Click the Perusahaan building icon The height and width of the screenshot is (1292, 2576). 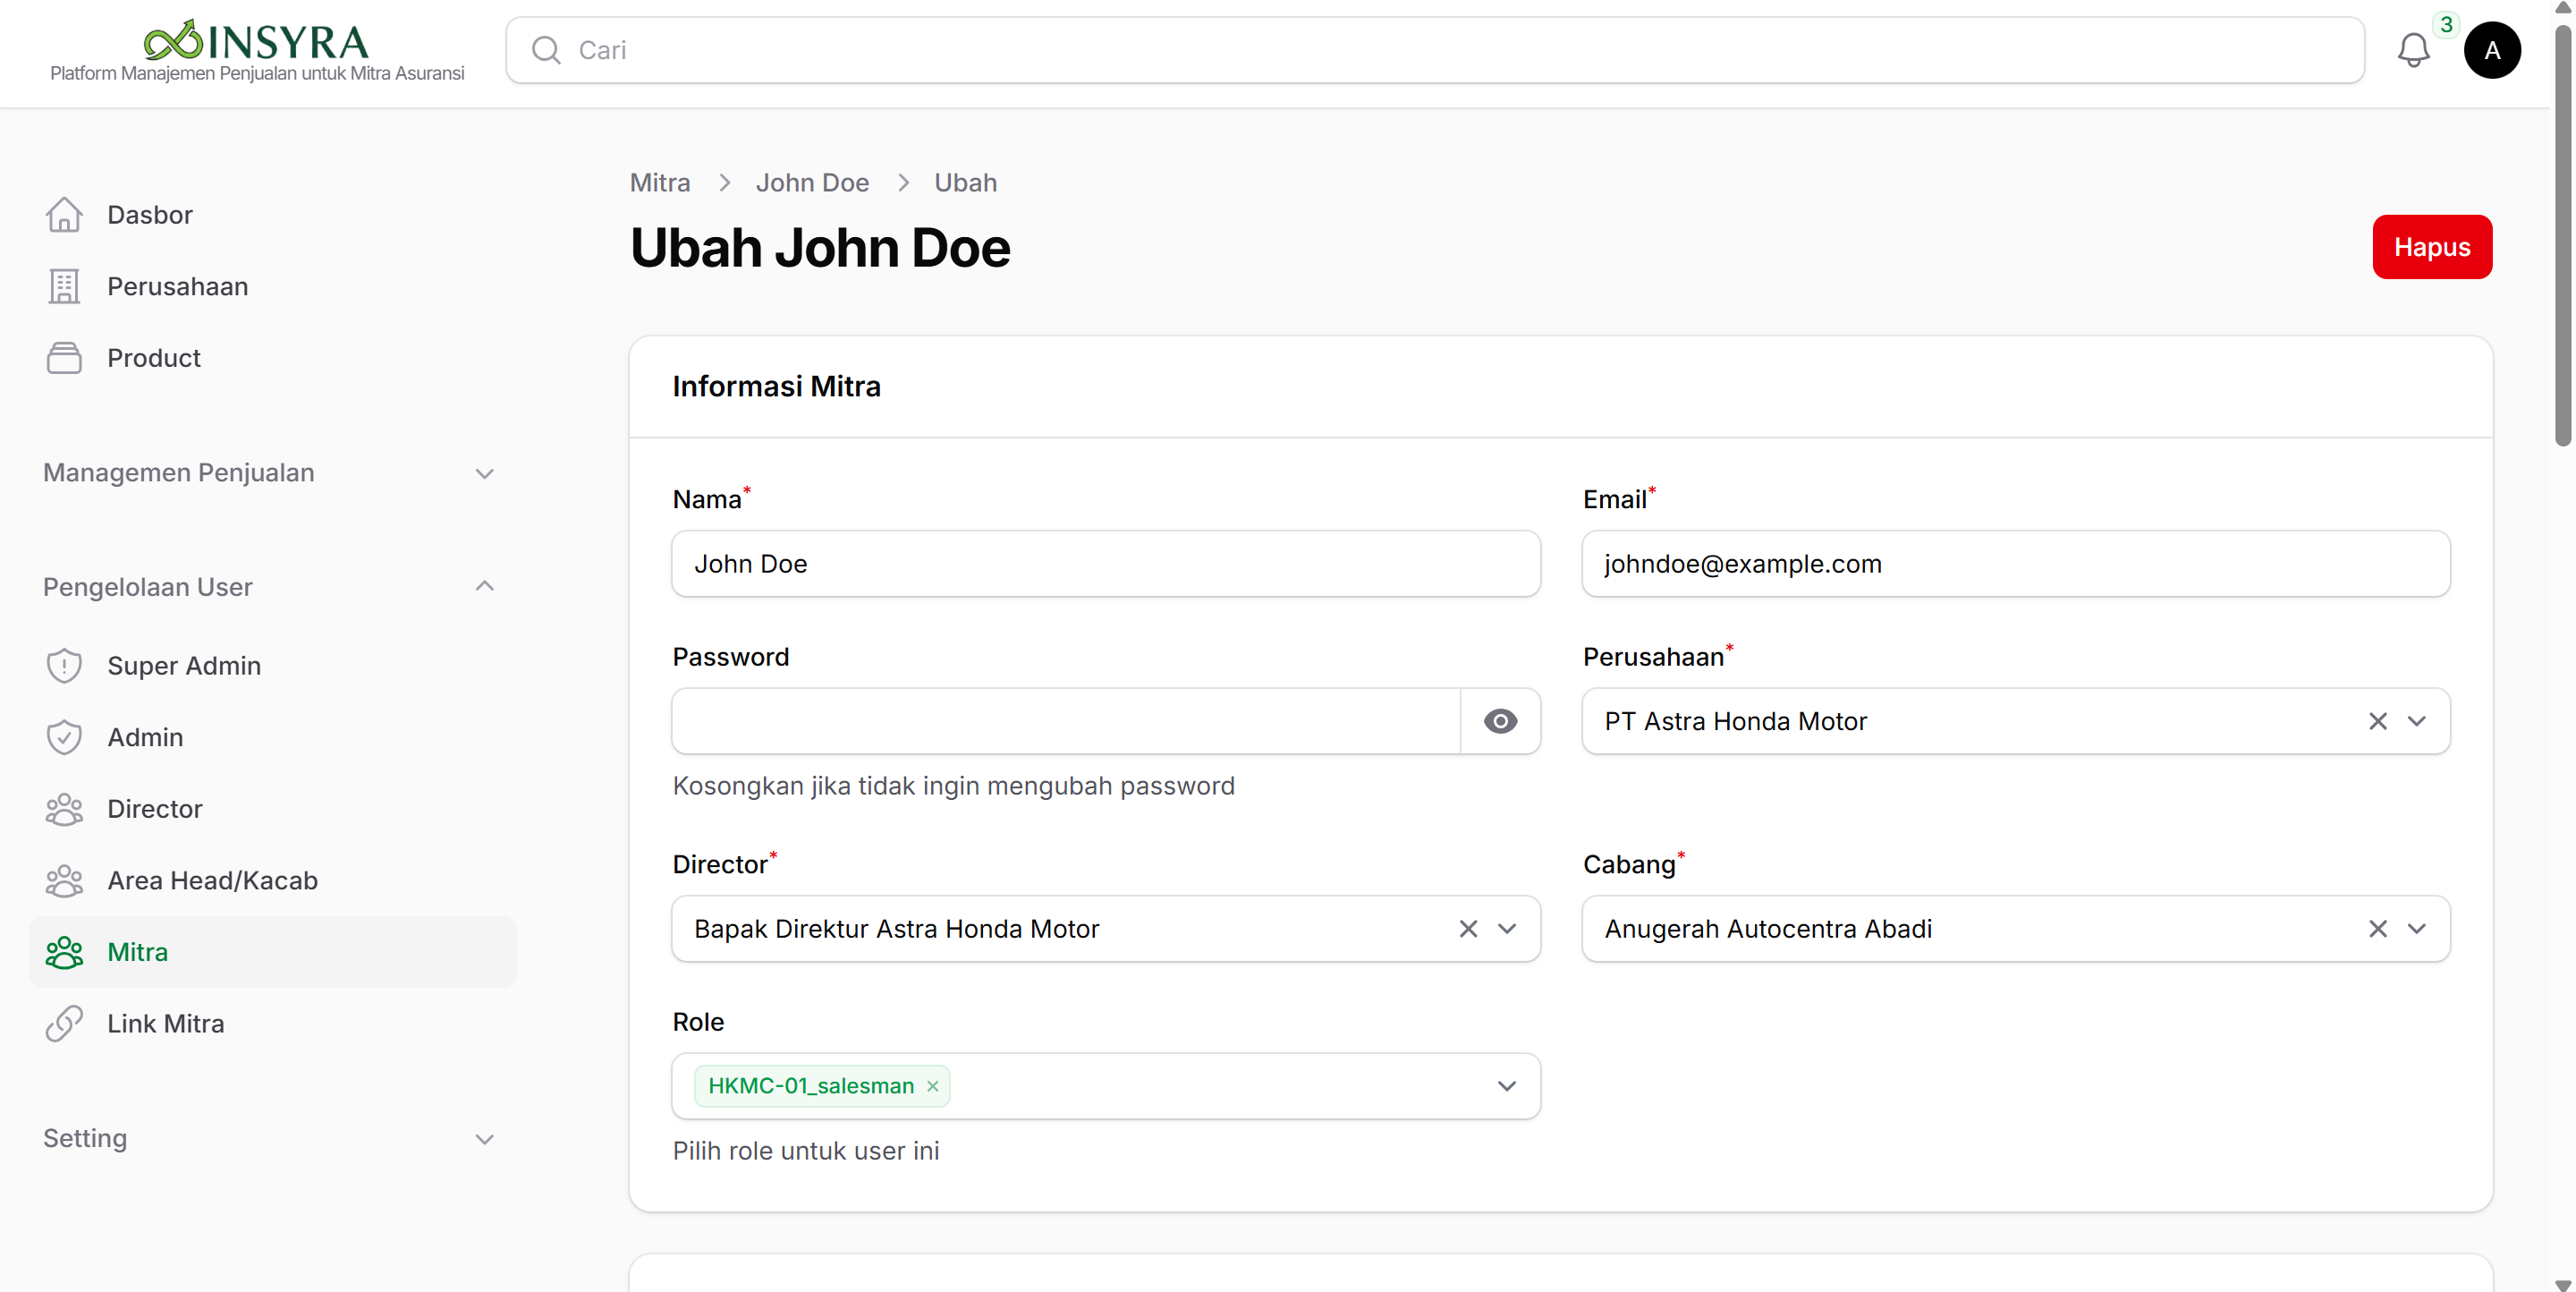(x=64, y=286)
